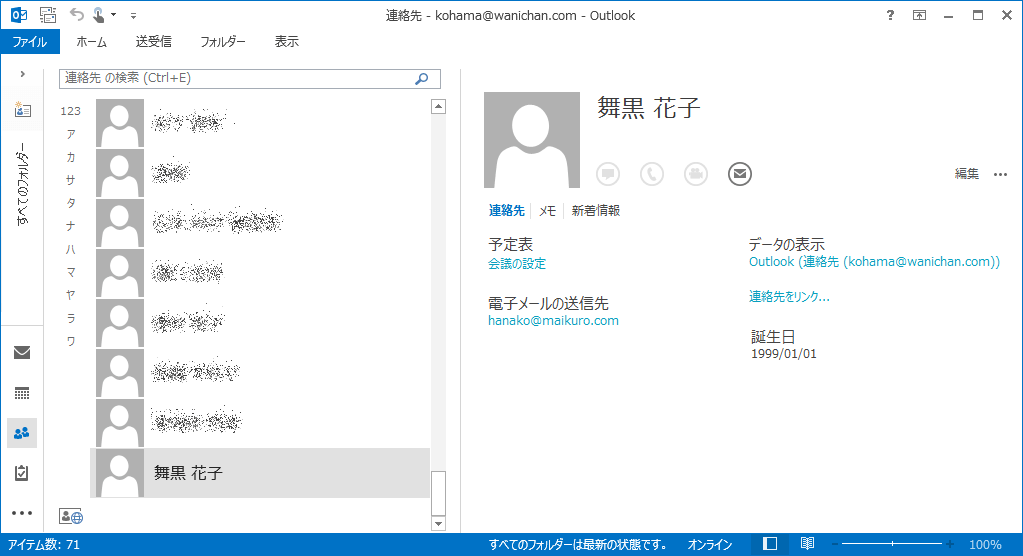The image size is (1023, 556).
Task: Click the zoom in plus button
Action: (950, 544)
